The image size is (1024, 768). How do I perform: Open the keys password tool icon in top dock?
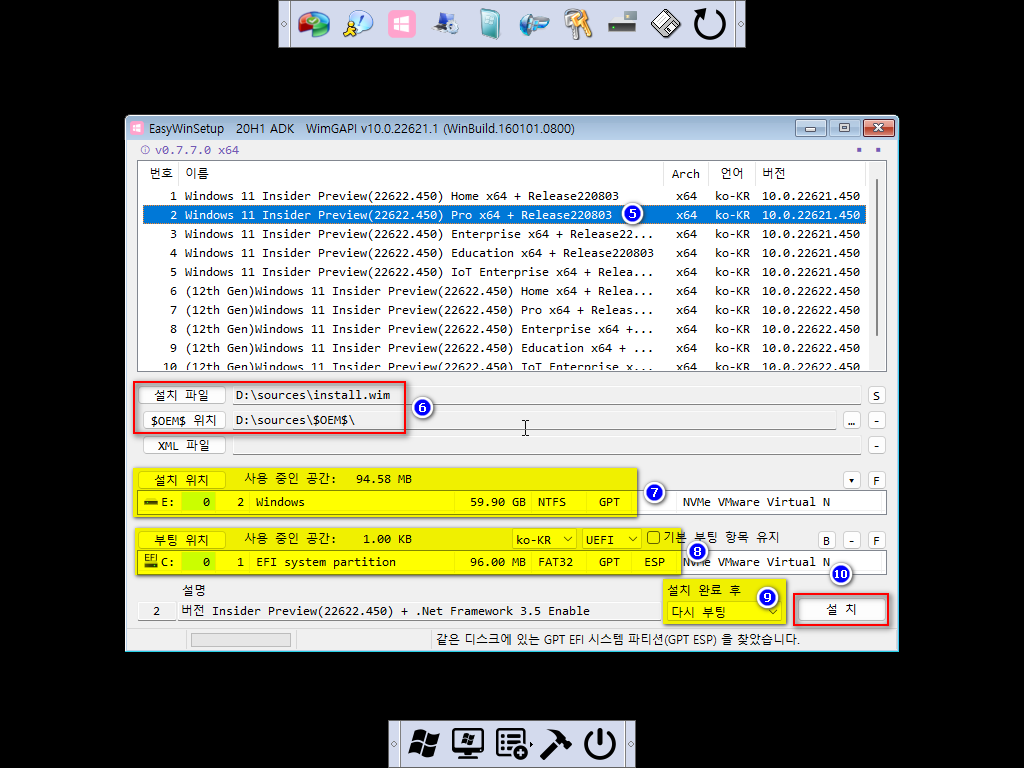pyautogui.click(x=578, y=24)
